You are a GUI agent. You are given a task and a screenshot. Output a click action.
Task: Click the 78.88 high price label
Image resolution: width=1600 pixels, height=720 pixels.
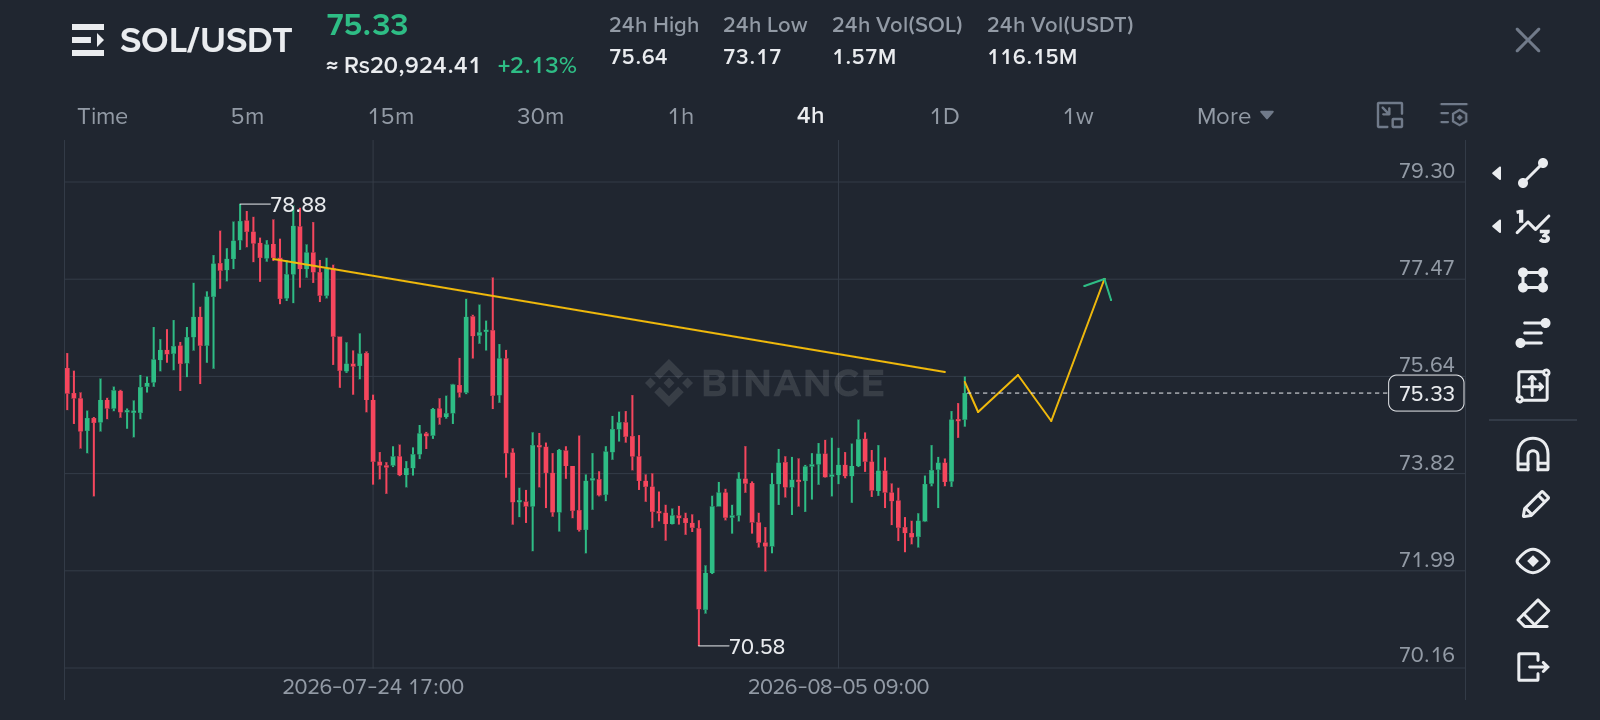[x=298, y=205]
